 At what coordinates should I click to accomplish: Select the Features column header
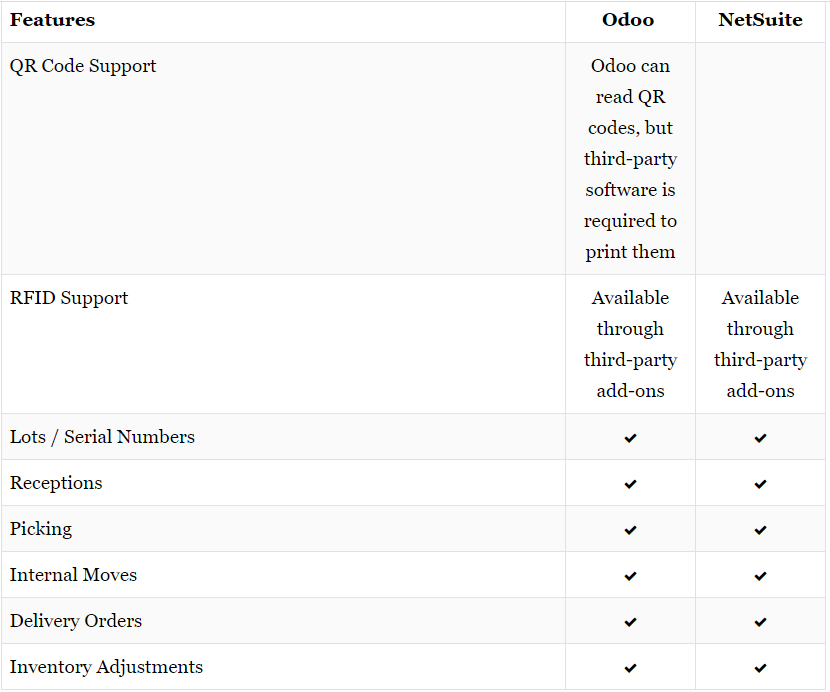pos(52,20)
